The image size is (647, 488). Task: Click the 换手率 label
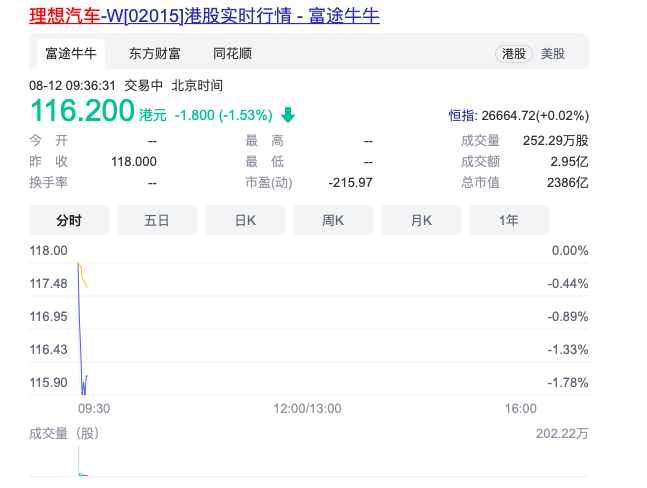pos(48,182)
